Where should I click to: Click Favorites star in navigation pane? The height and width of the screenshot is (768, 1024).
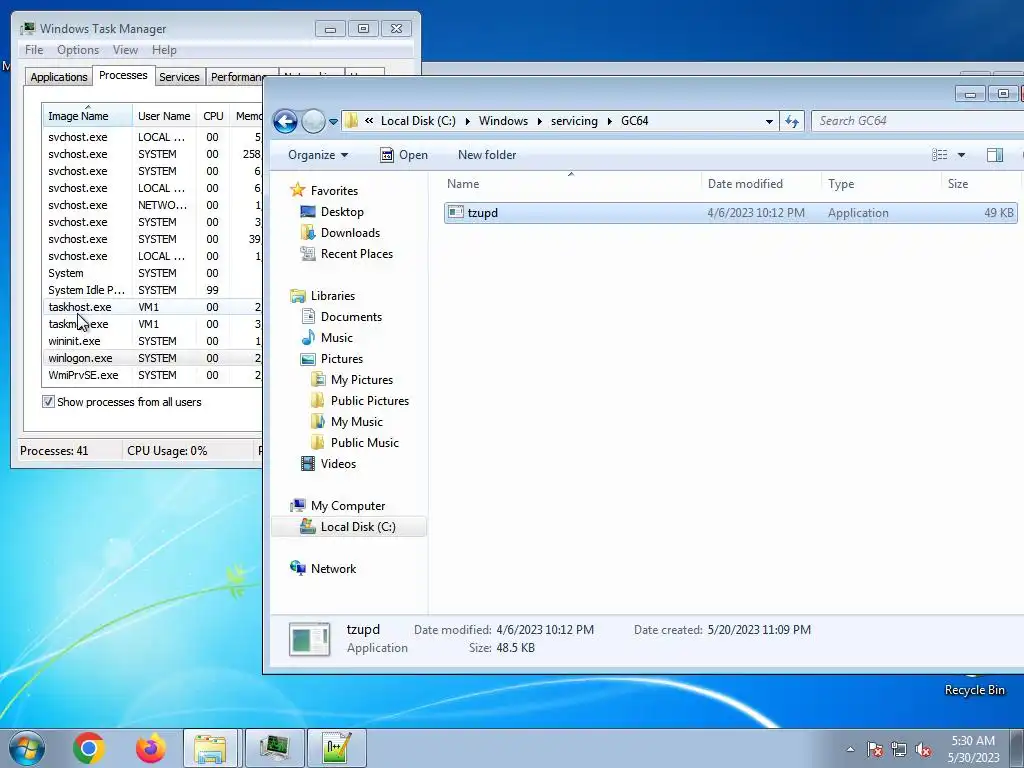pos(298,190)
